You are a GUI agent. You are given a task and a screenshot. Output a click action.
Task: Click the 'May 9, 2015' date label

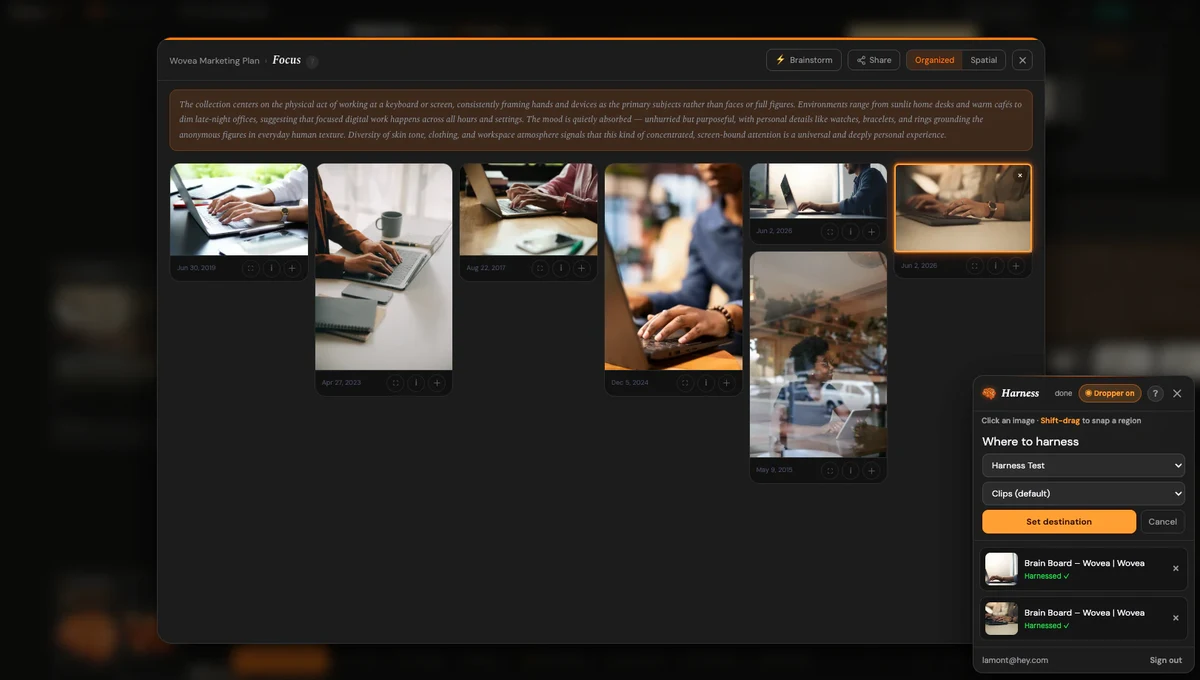coord(774,470)
